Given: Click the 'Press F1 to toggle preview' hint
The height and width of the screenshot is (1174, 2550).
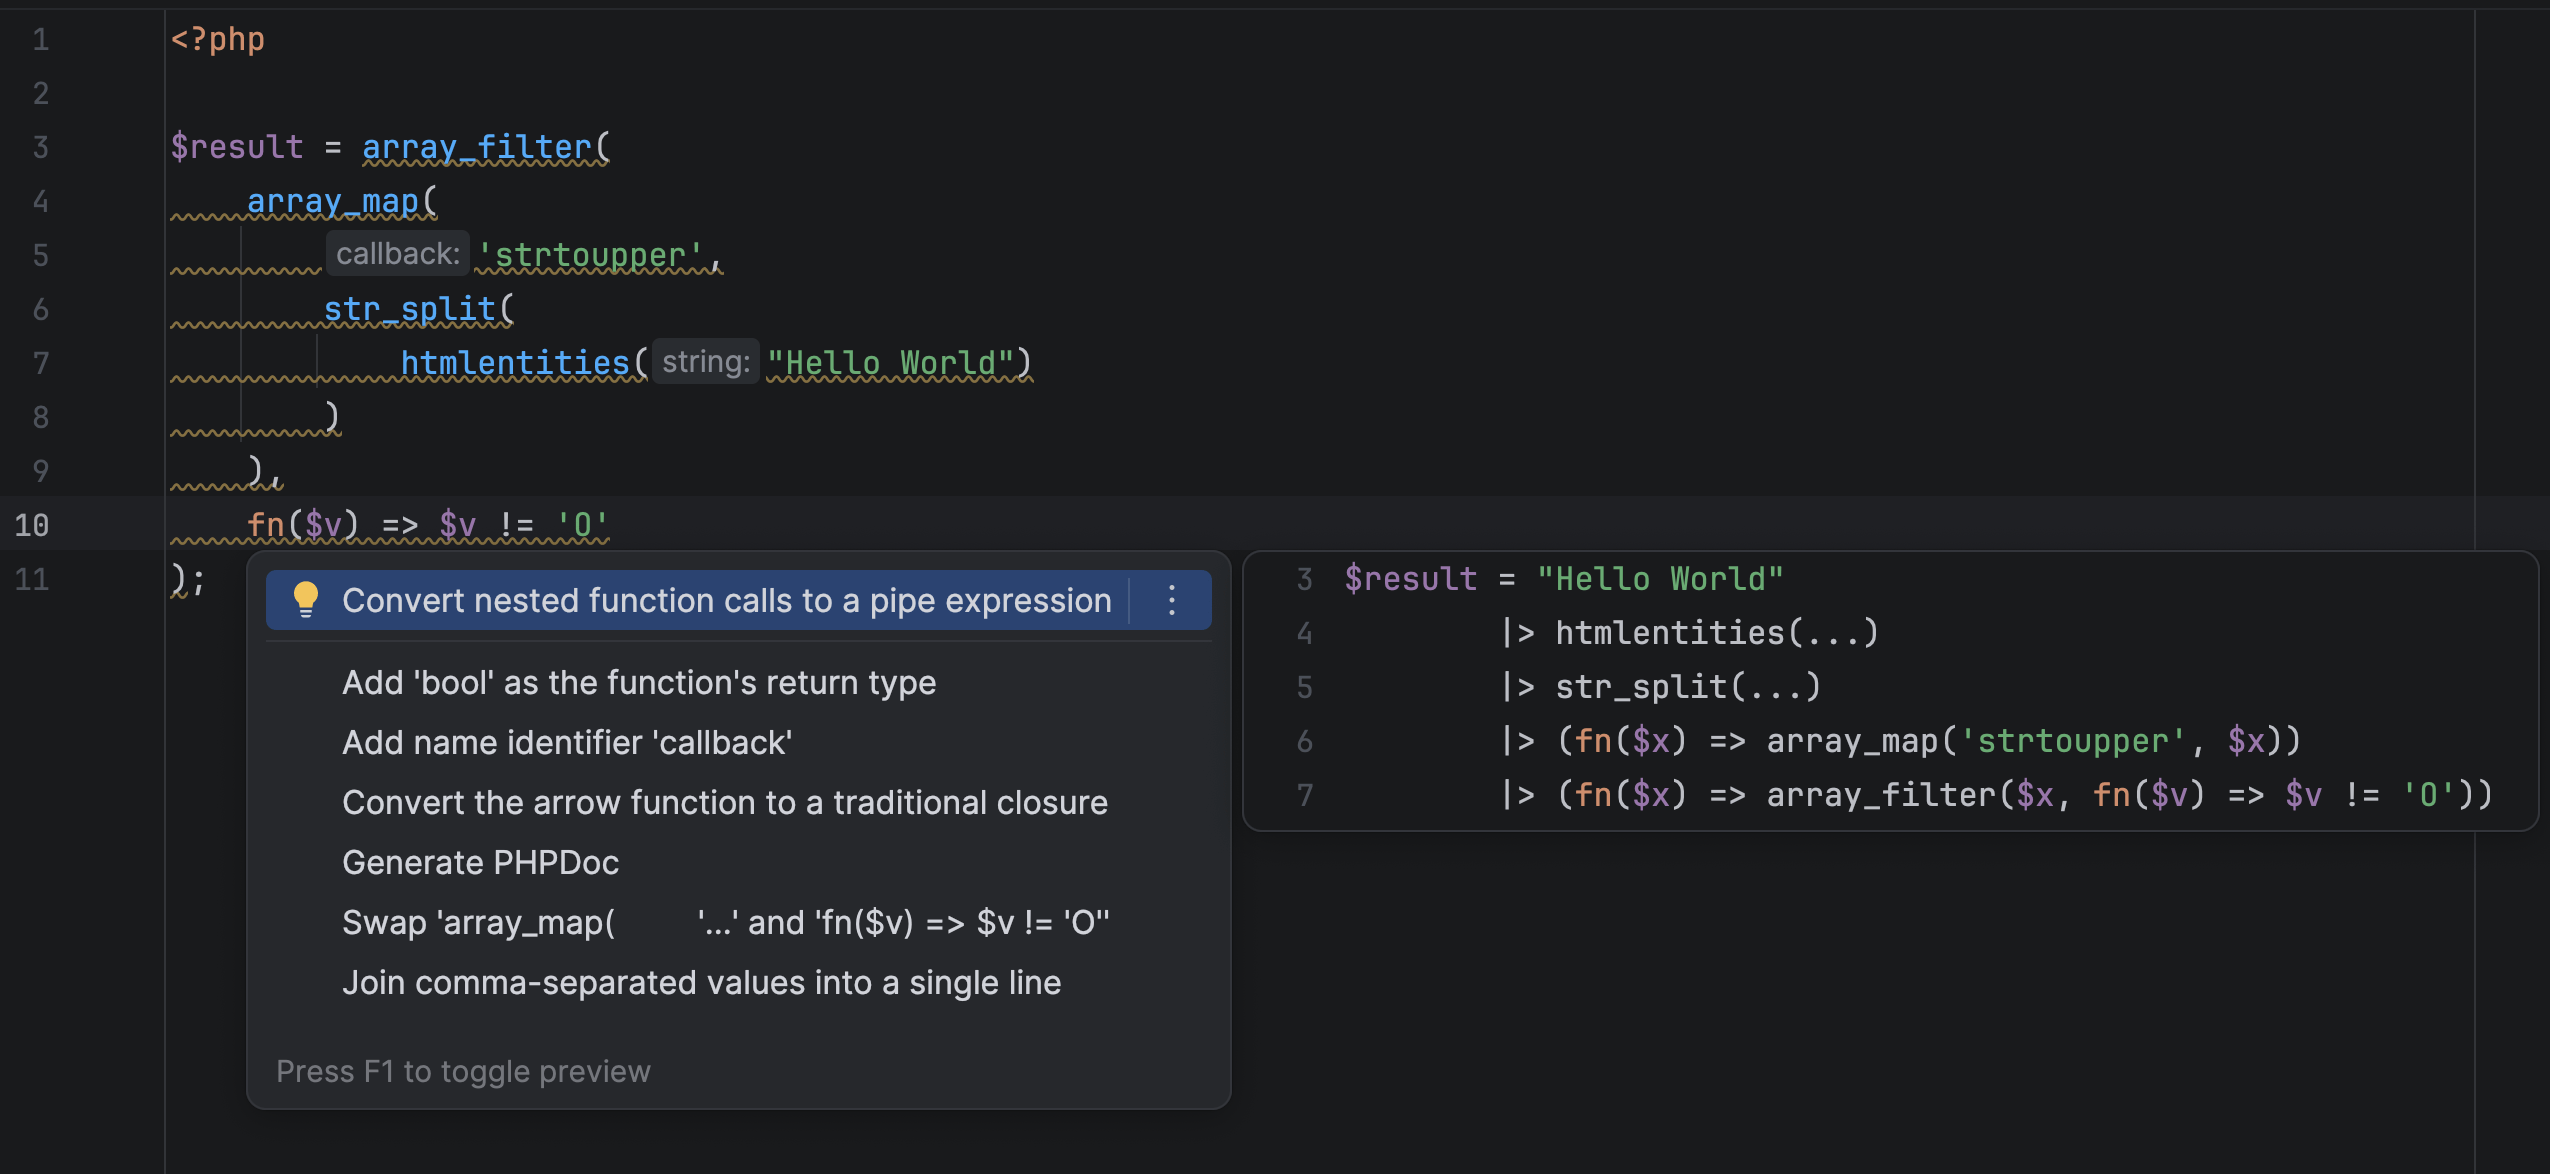Looking at the screenshot, I should point(463,1070).
